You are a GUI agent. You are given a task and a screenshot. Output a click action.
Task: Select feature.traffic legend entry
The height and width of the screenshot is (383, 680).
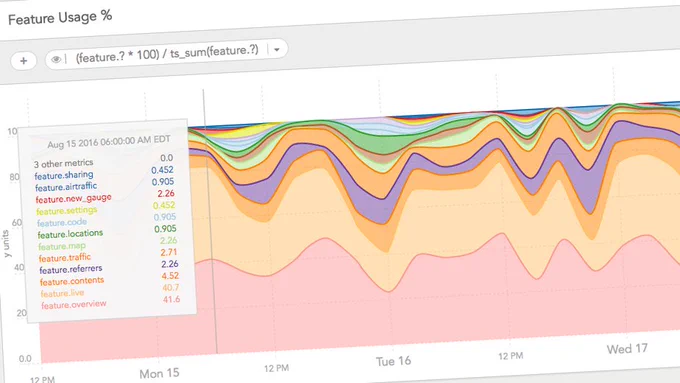(65, 258)
